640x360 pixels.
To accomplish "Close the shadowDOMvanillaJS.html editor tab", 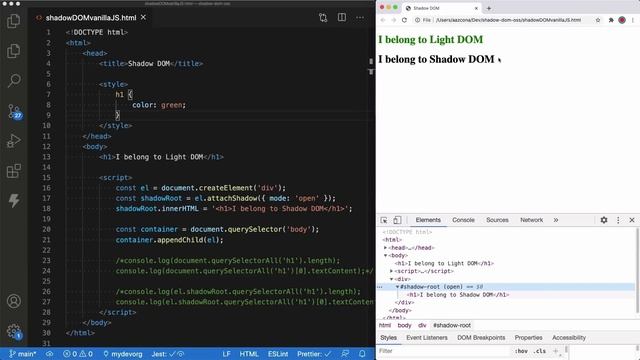I will [x=143, y=18].
